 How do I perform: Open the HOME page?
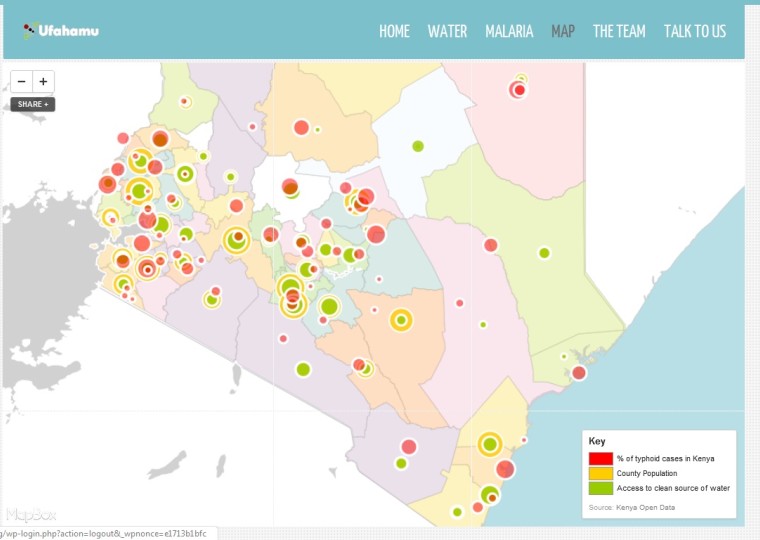[x=394, y=32]
